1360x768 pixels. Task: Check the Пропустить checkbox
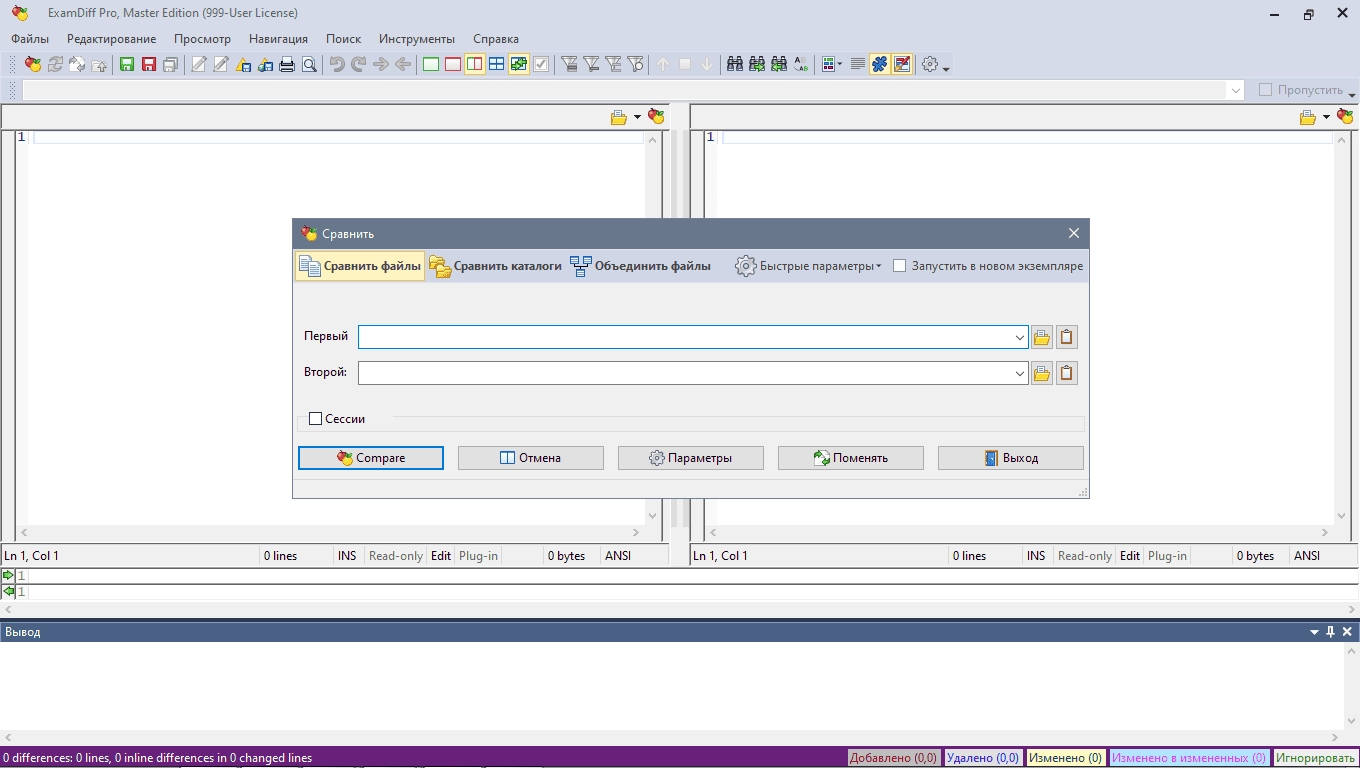click(1265, 89)
